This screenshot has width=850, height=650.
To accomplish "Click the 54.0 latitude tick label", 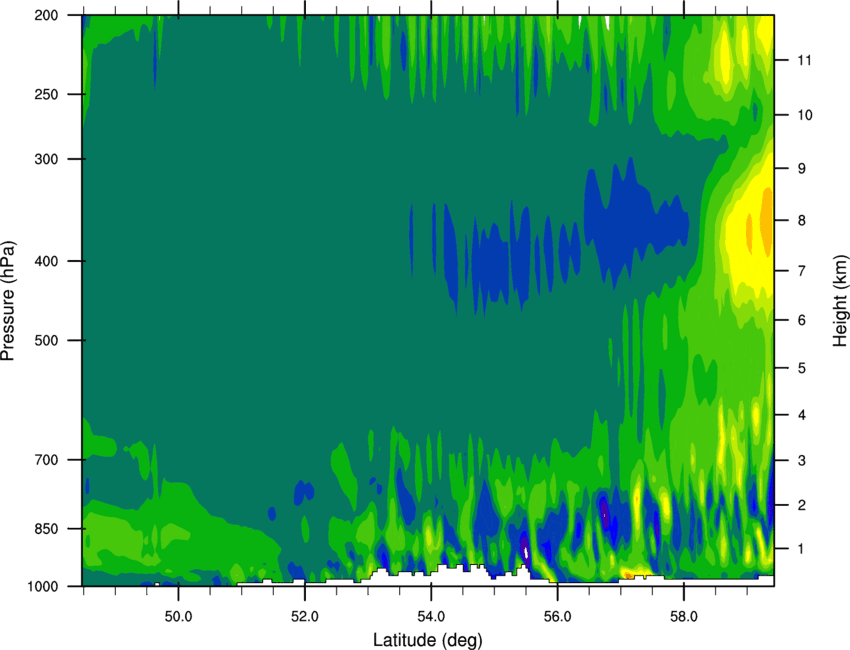I will 431,616.
